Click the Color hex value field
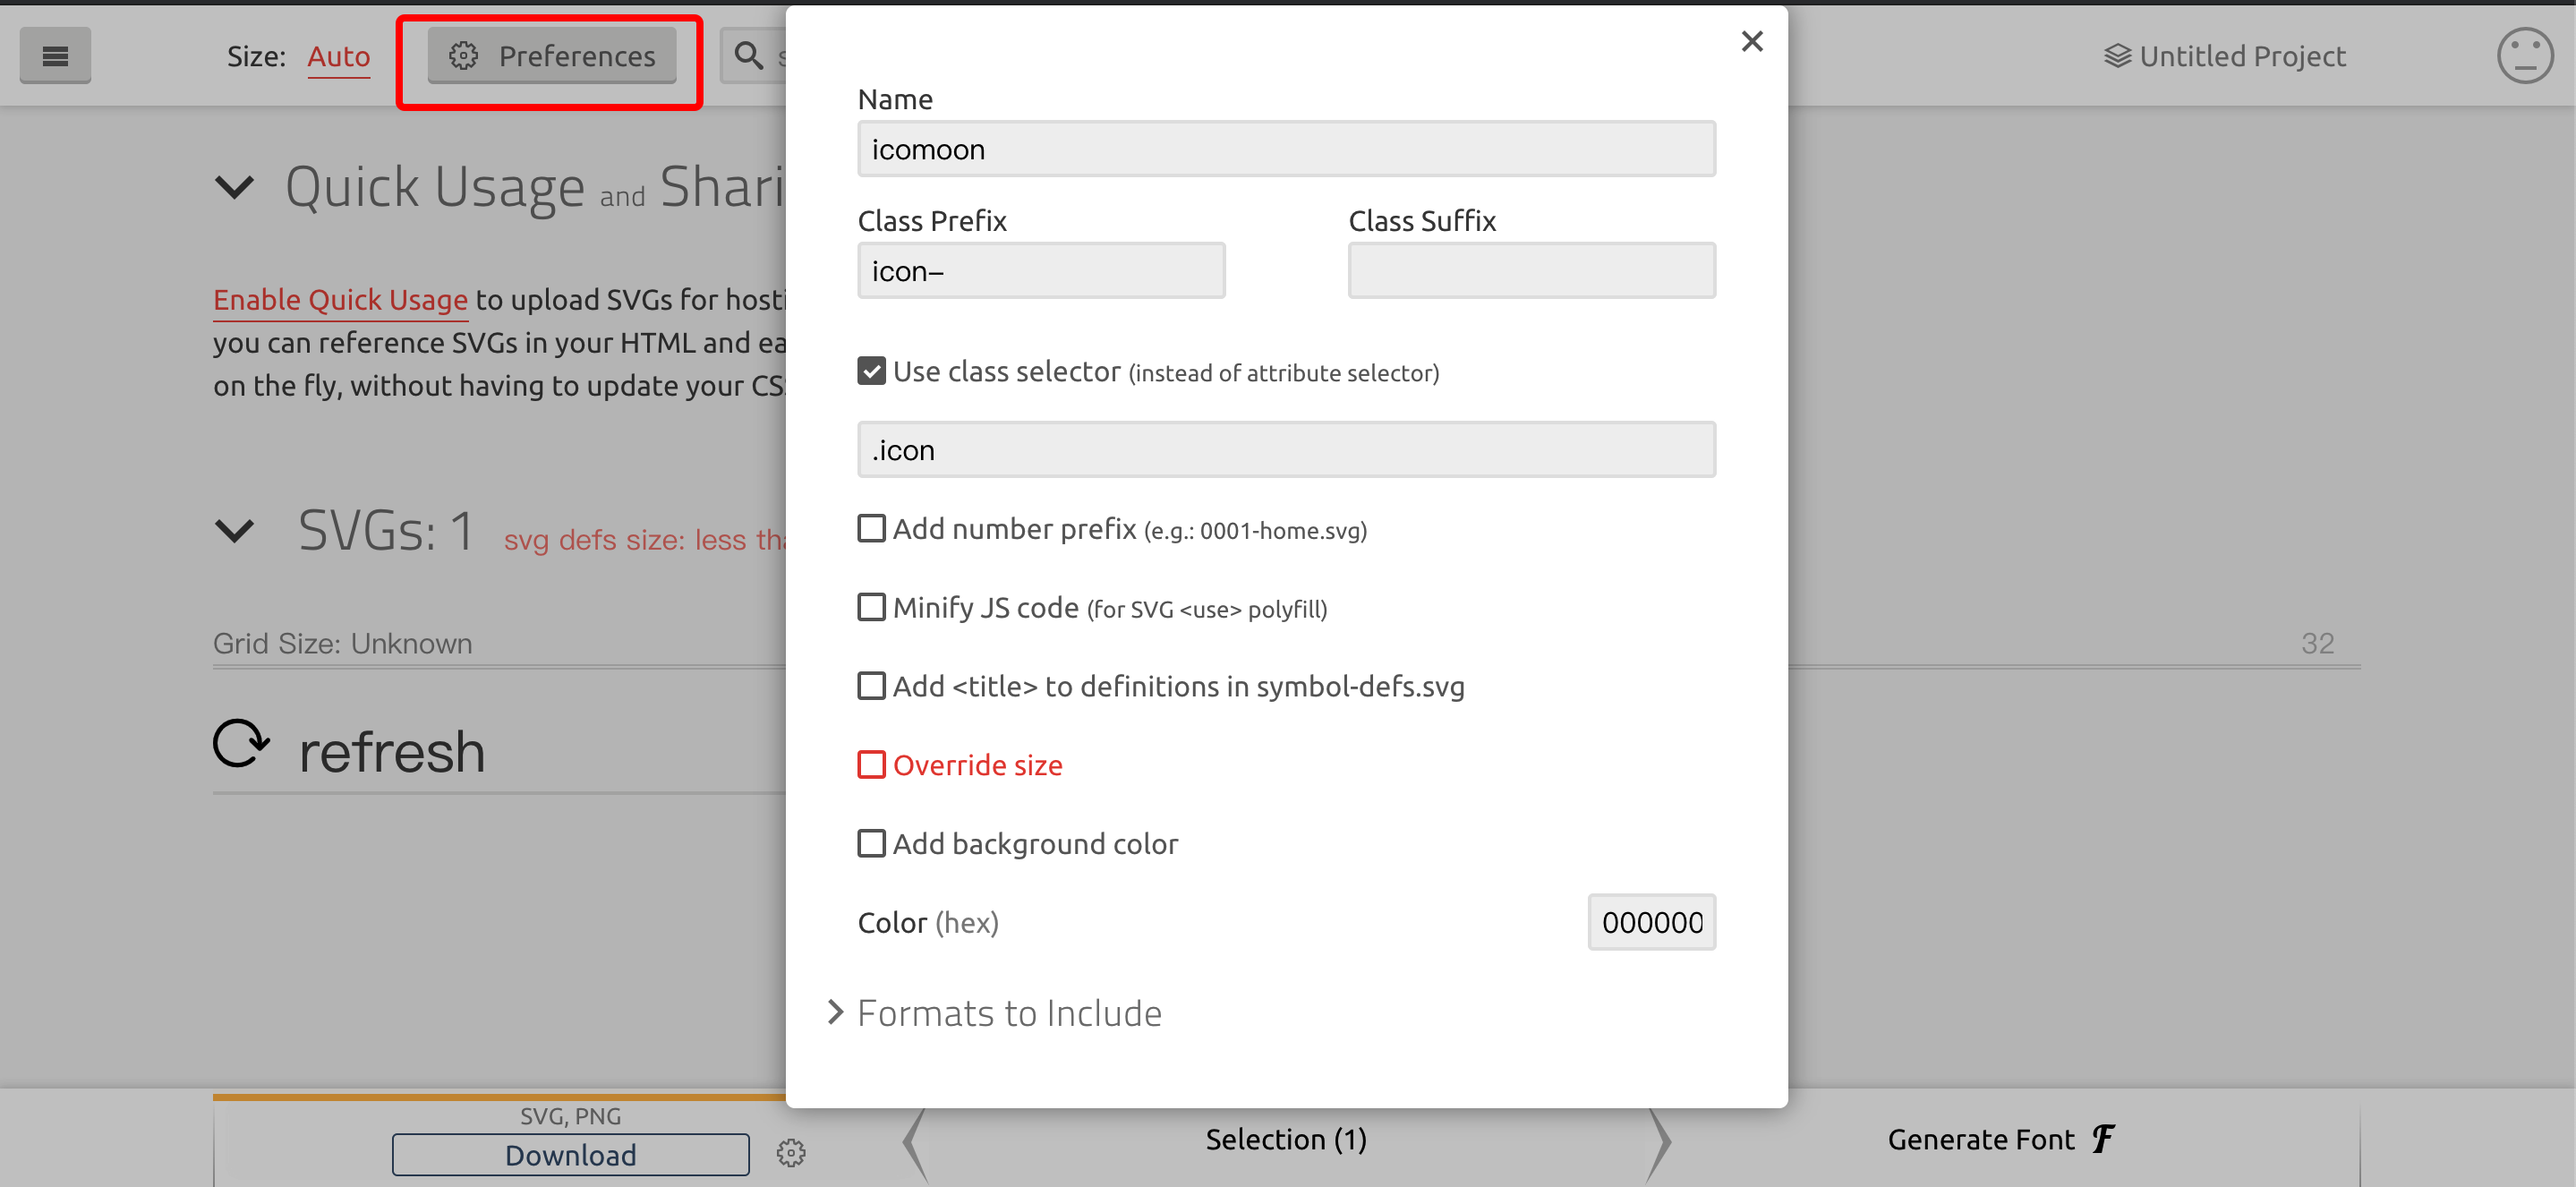2576x1187 pixels. [x=1651, y=922]
